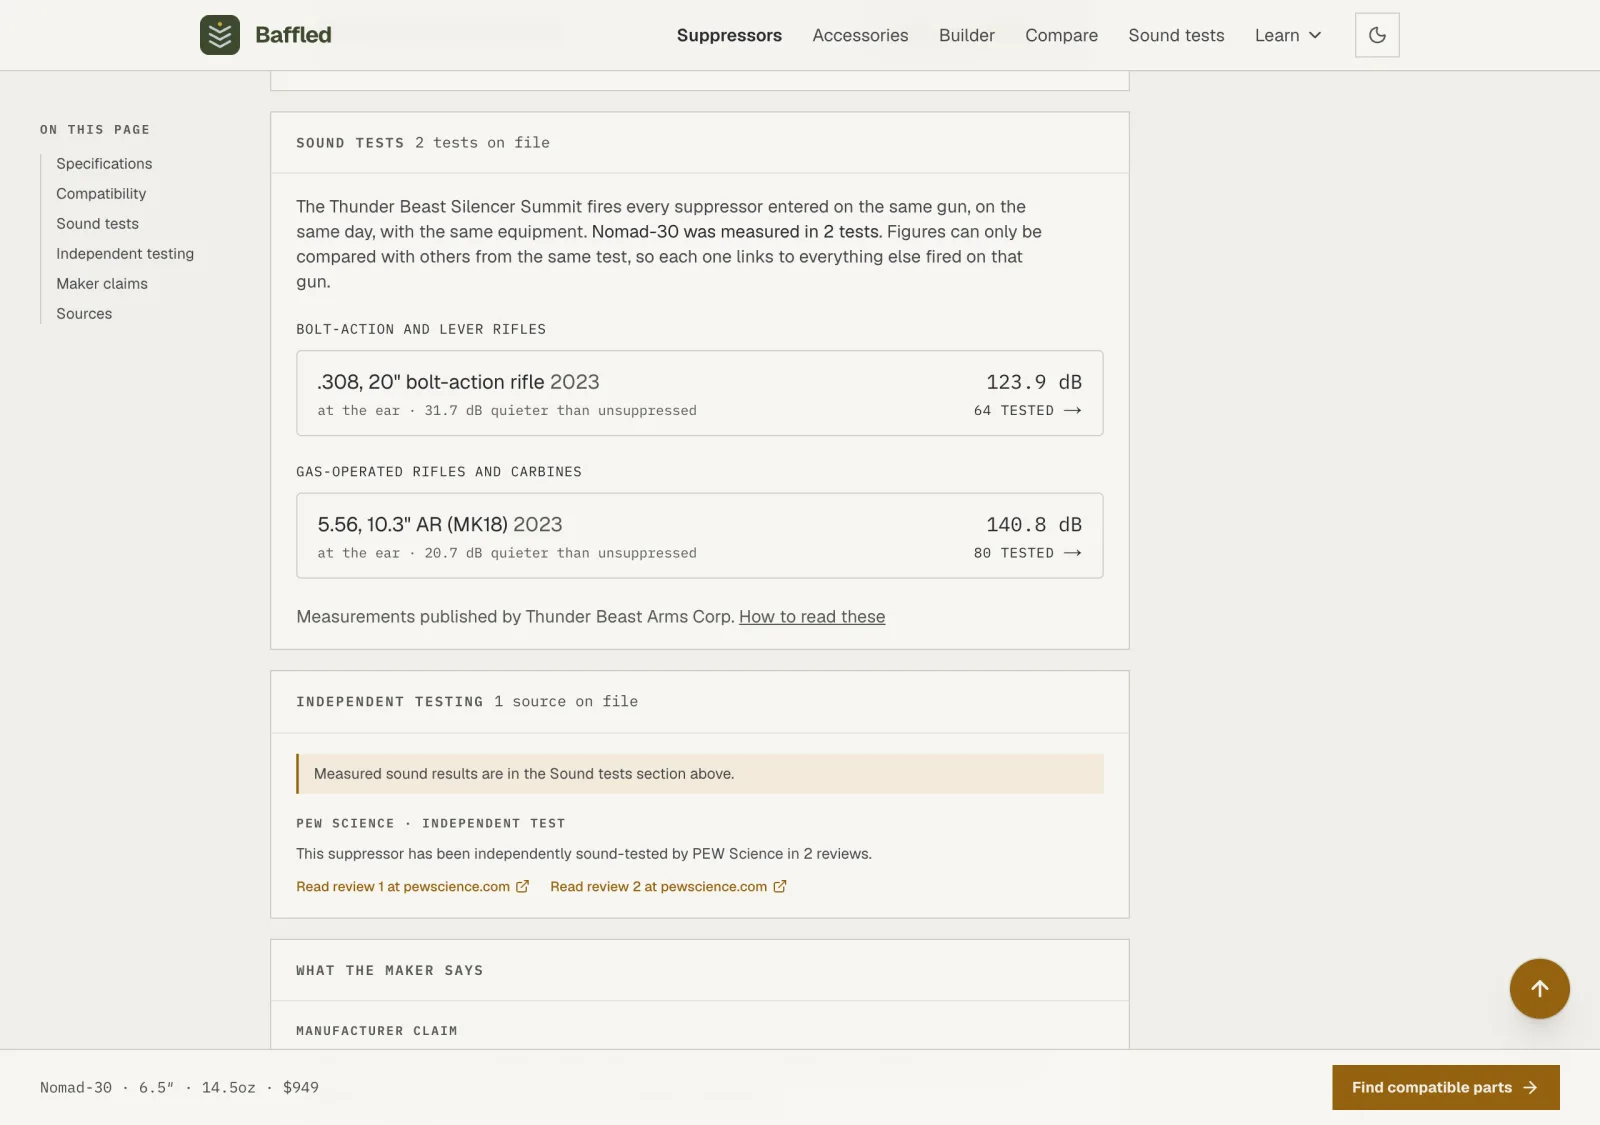
Task: Click the arrow next to 80 TESTED
Action: pyautogui.click(x=1072, y=553)
